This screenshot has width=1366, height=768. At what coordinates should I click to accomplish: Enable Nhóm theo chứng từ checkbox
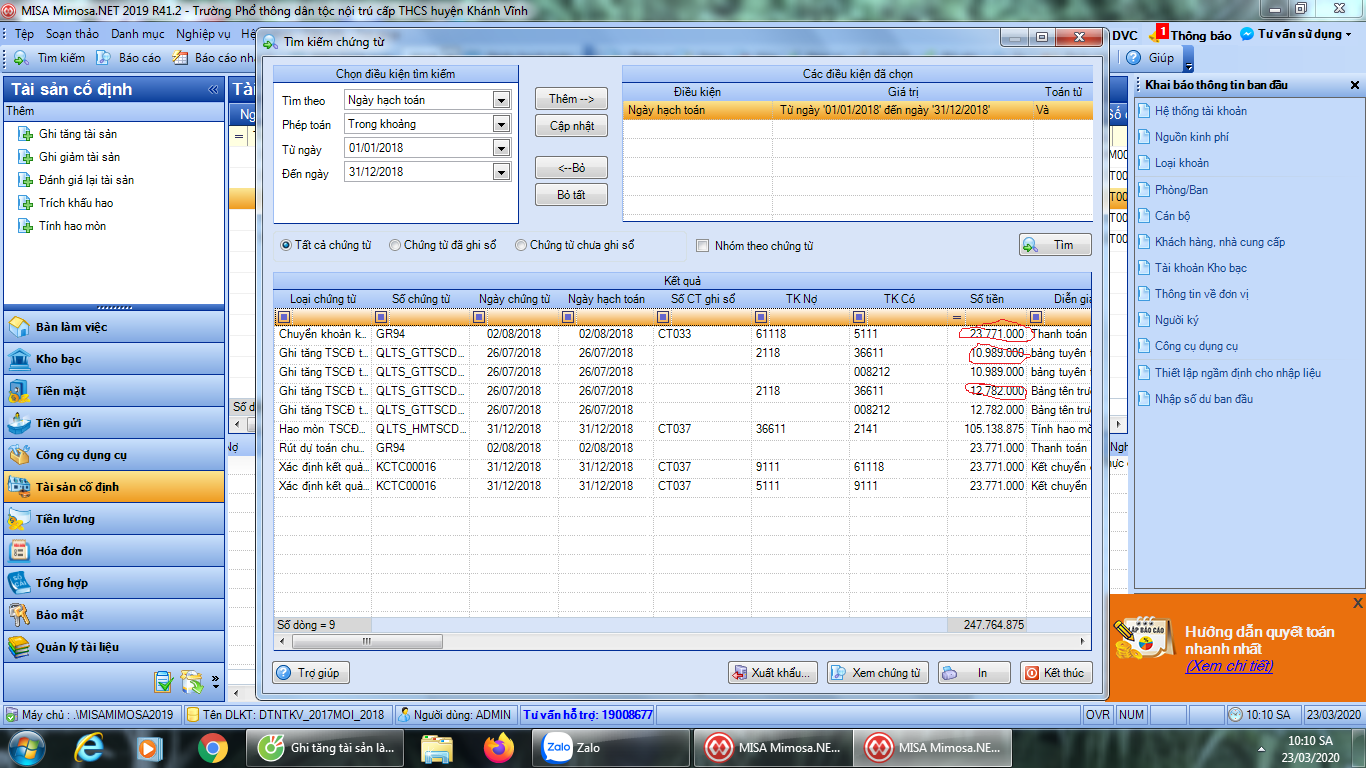coord(702,245)
